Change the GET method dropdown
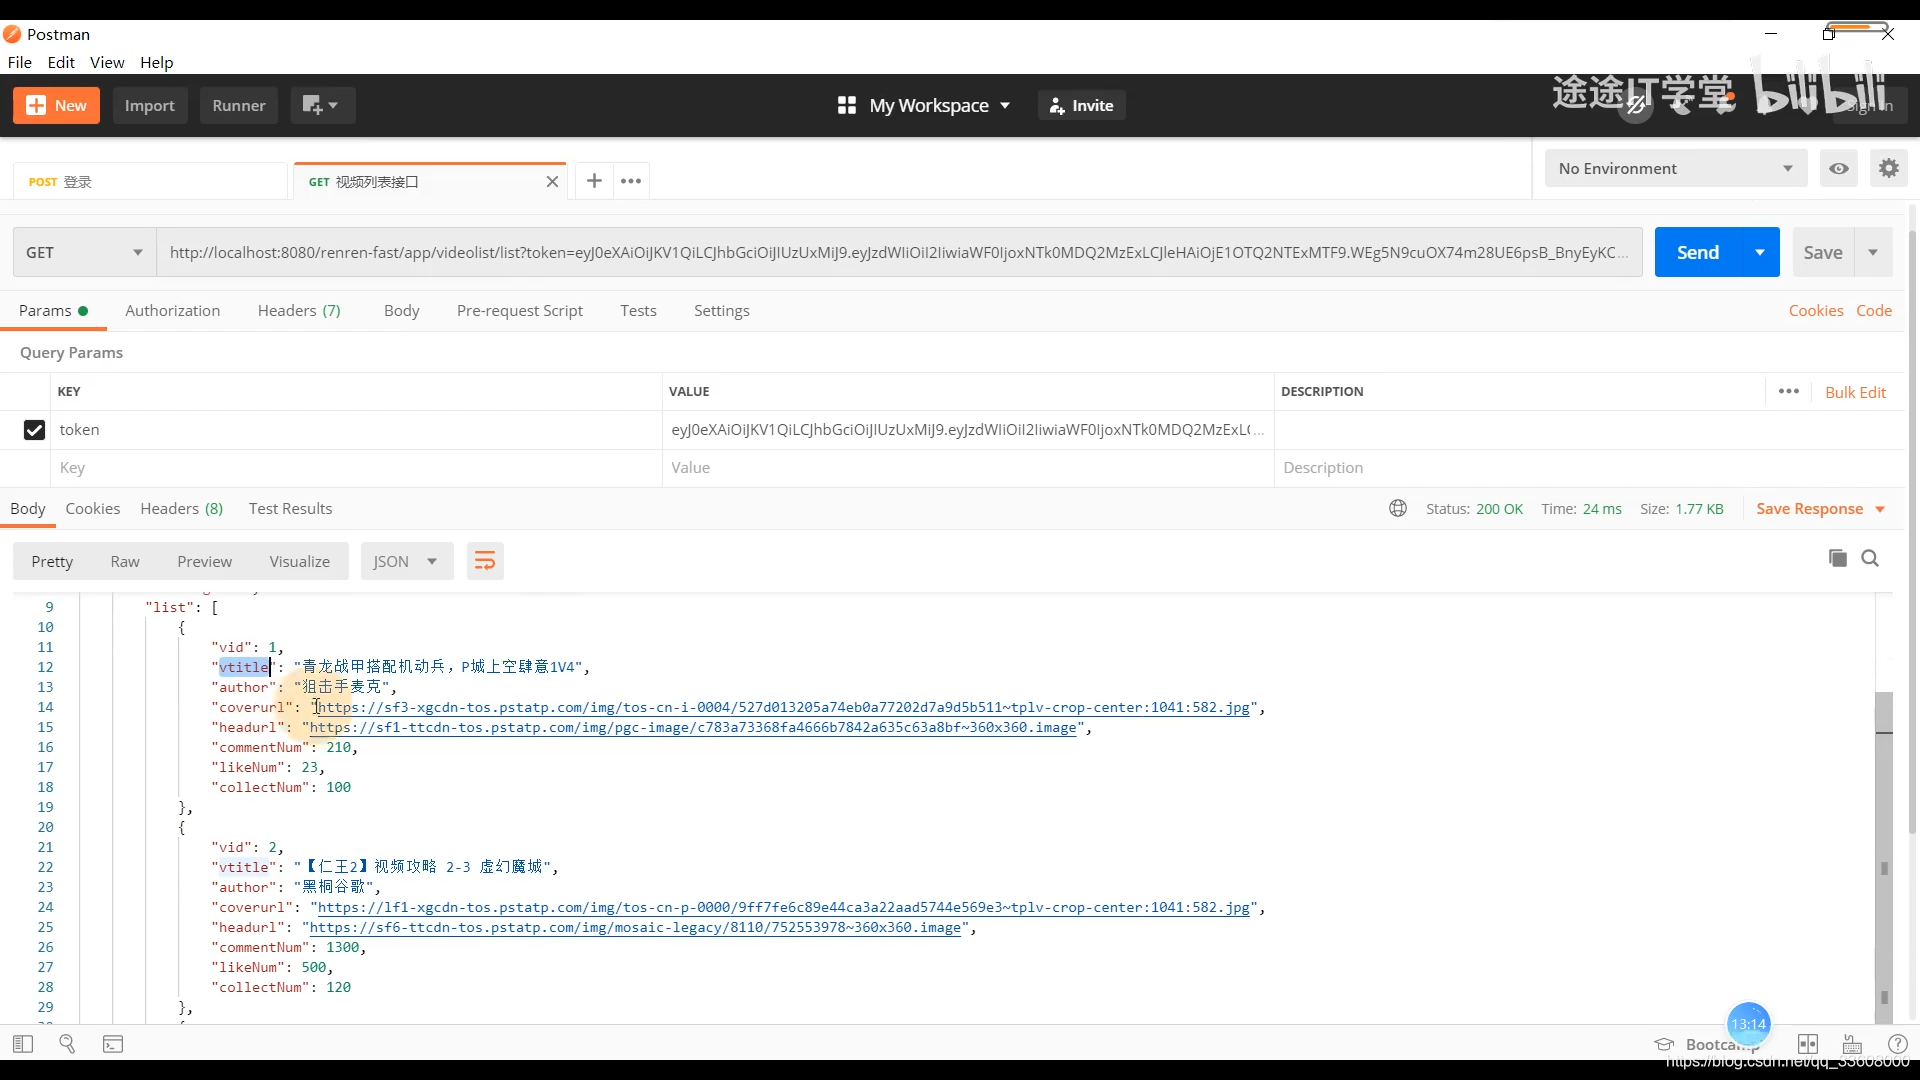1920x1080 pixels. 84,252
